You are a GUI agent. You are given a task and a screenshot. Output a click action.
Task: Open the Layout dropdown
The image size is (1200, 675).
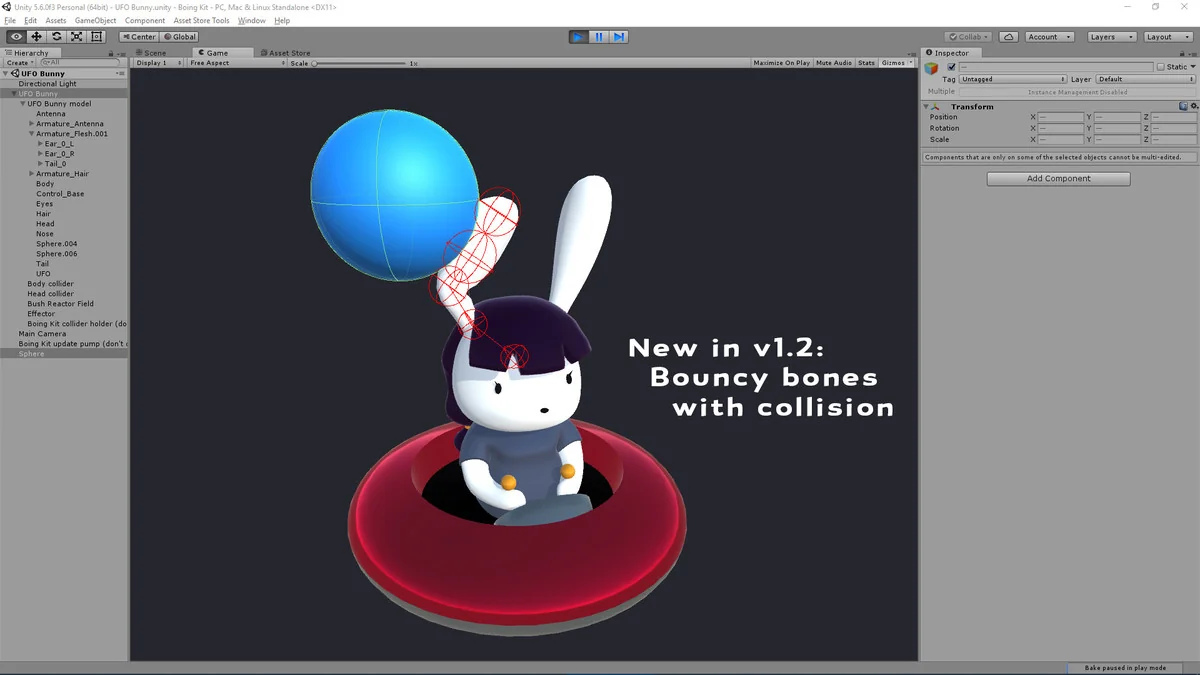[x=1166, y=37]
